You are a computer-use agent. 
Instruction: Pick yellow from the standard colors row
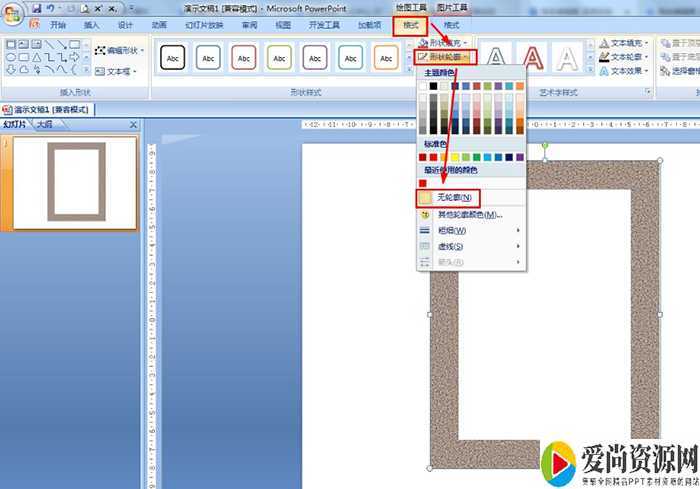pos(455,157)
